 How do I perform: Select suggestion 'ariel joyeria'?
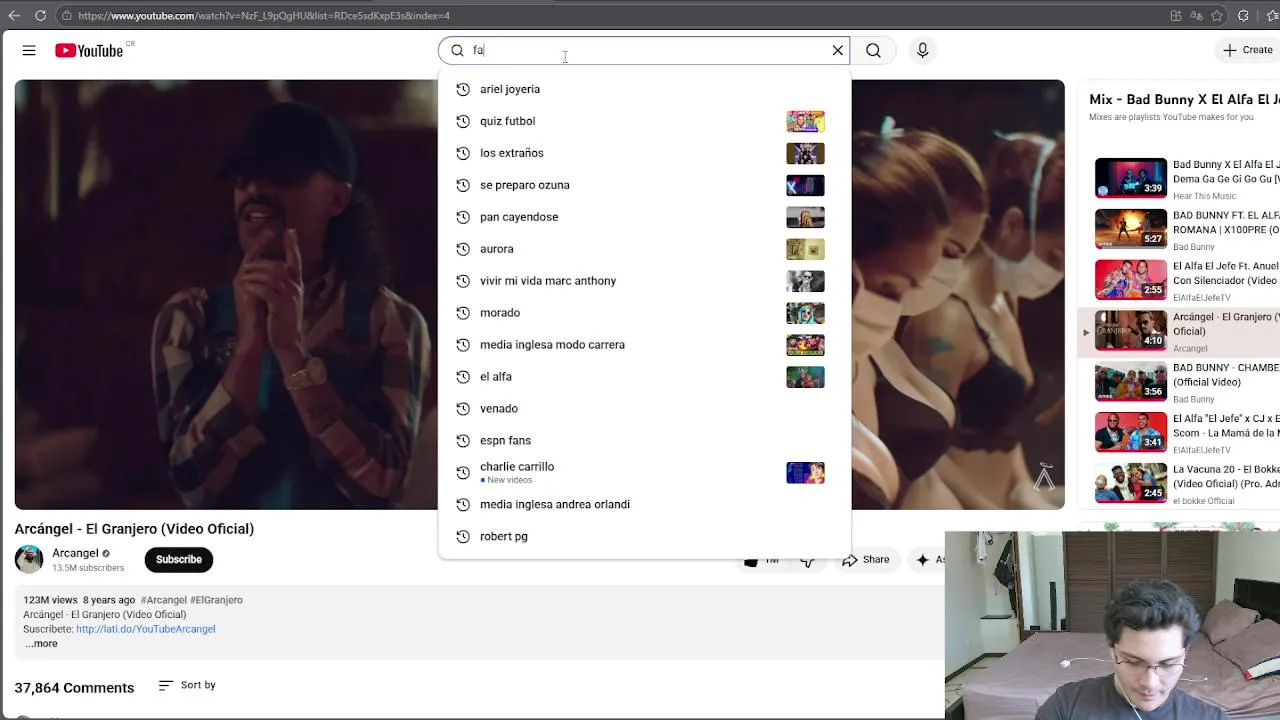click(x=644, y=89)
